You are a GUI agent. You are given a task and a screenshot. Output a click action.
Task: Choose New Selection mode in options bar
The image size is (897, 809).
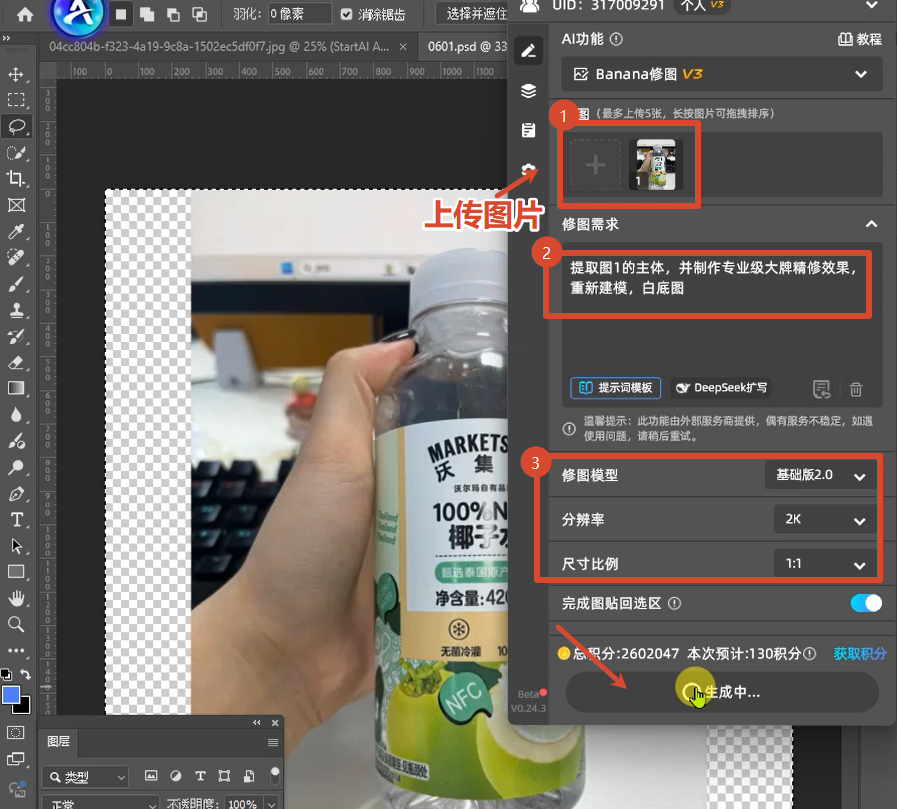[x=121, y=14]
